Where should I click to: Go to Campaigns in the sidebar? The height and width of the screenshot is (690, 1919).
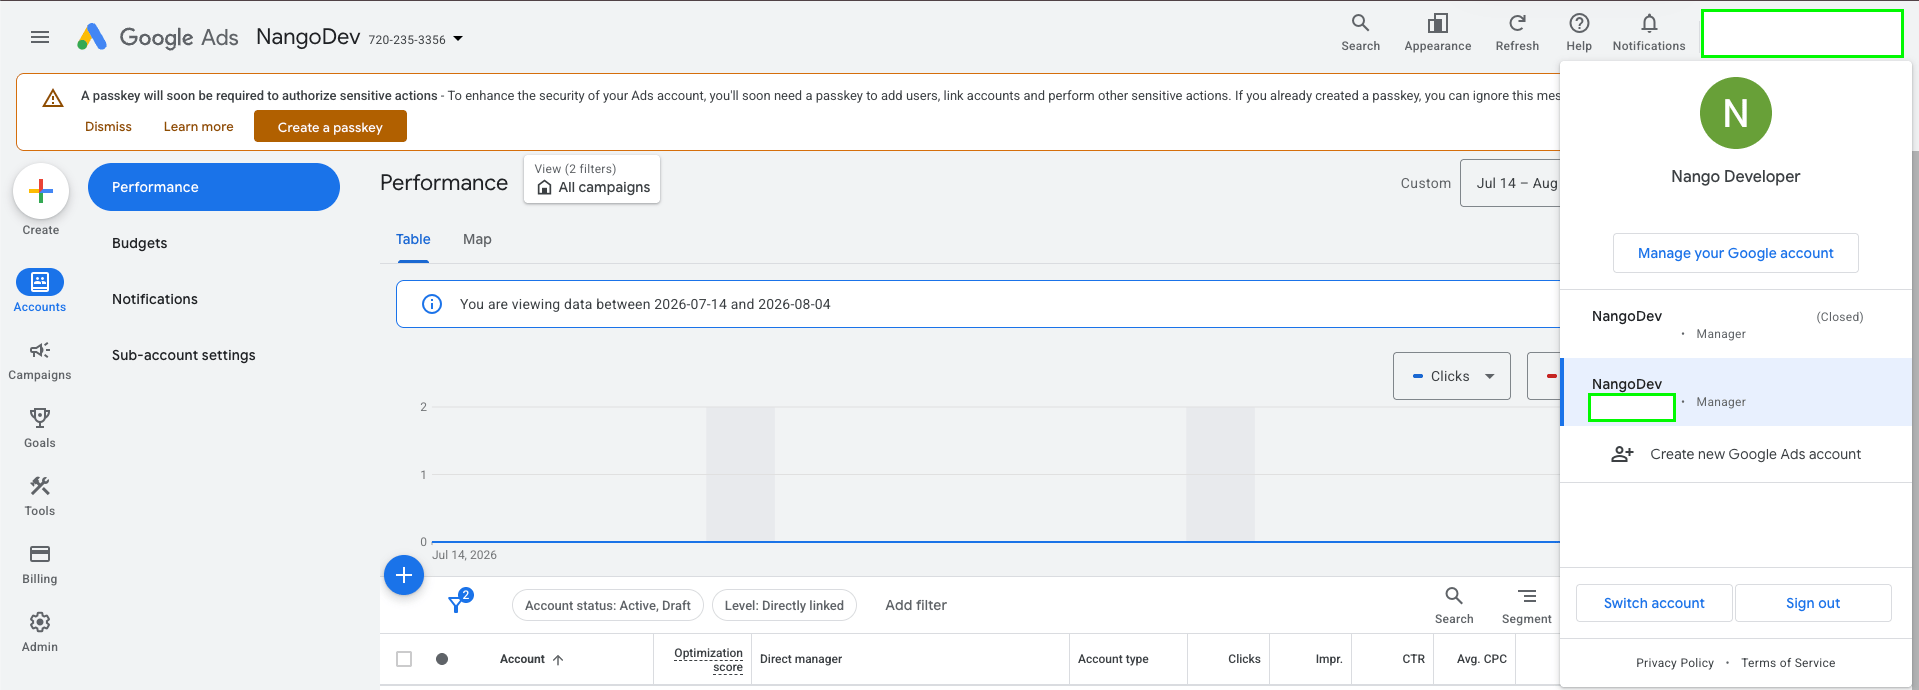(x=40, y=360)
